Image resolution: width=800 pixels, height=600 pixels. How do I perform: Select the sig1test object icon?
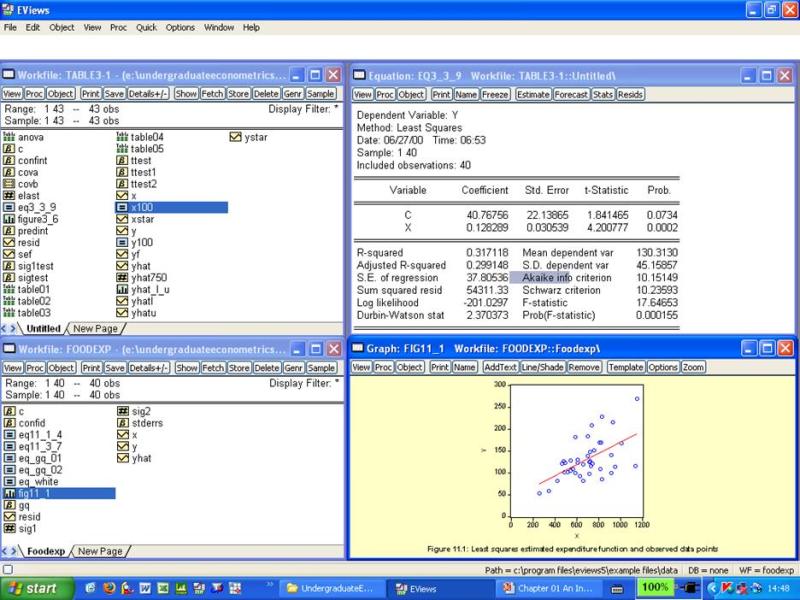point(9,266)
